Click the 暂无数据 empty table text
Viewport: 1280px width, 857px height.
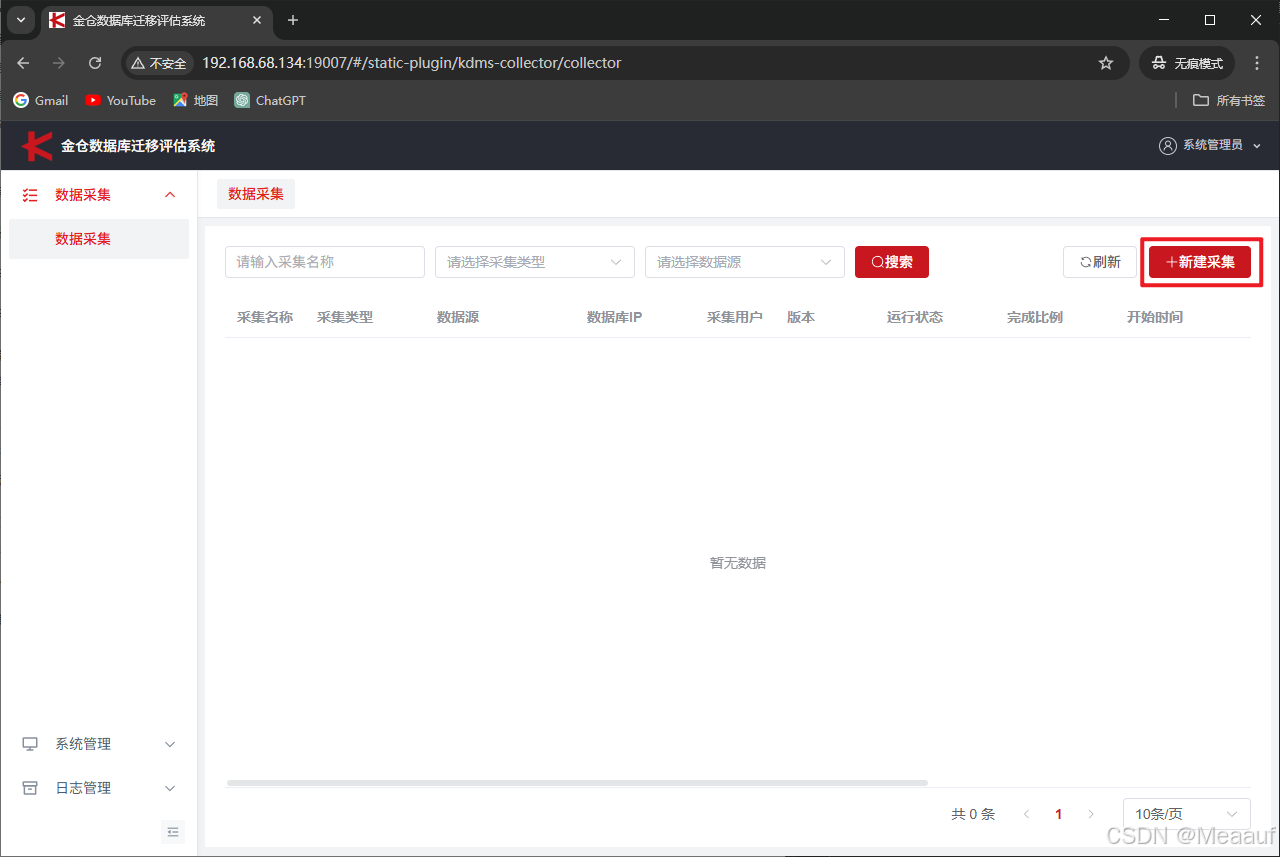pos(738,563)
